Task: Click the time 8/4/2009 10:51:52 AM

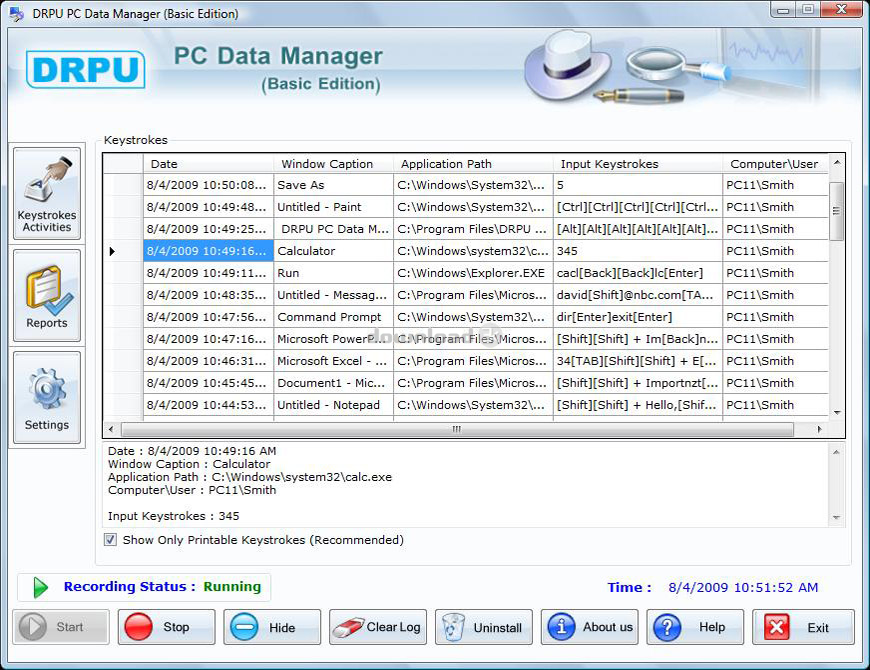Action: pyautogui.click(x=743, y=587)
